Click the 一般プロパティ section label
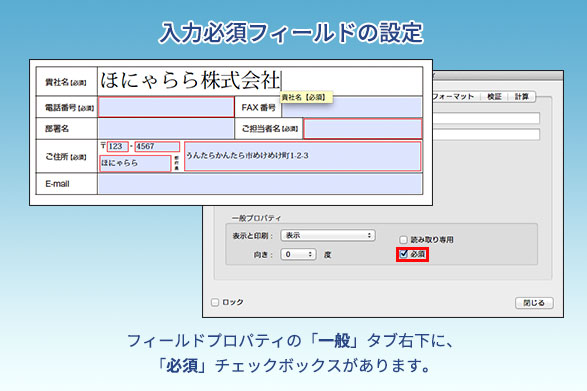587x391 pixels. click(x=256, y=218)
